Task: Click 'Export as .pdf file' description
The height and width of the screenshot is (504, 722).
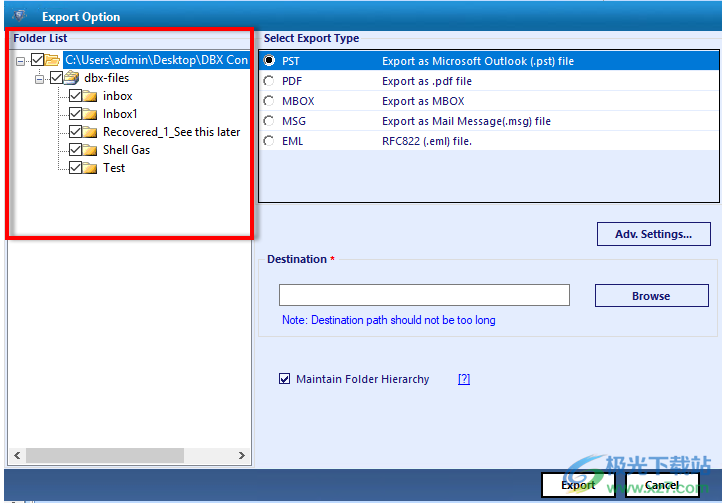Action: 427,81
